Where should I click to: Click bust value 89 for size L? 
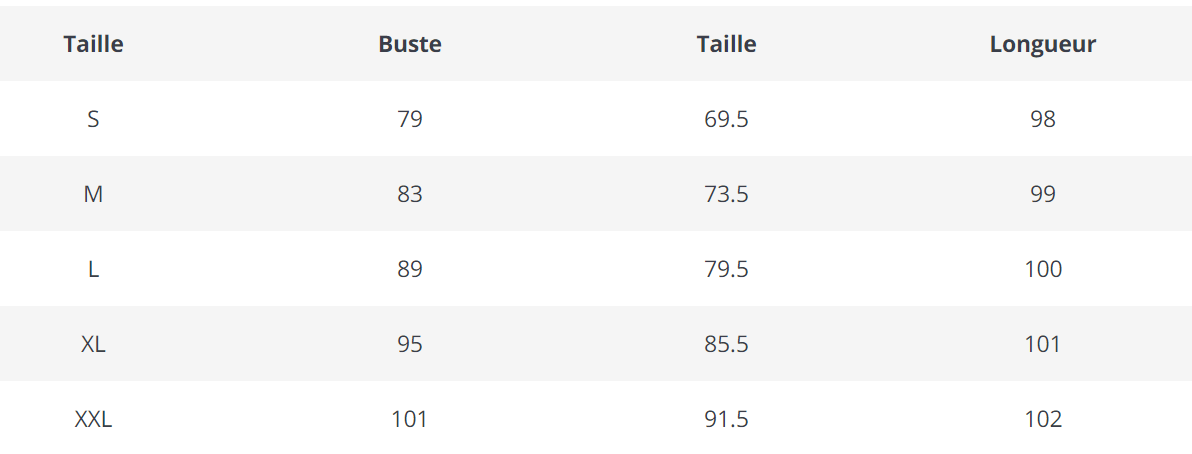(410, 269)
